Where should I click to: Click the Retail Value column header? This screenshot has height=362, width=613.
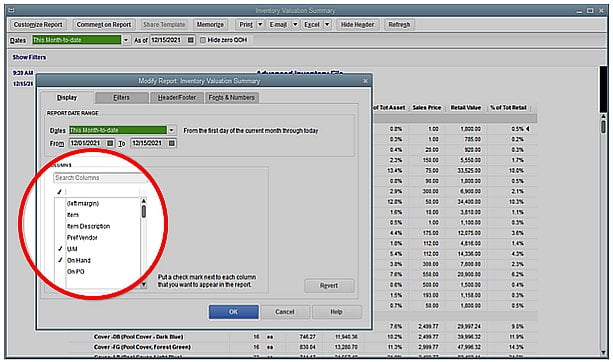[466, 108]
